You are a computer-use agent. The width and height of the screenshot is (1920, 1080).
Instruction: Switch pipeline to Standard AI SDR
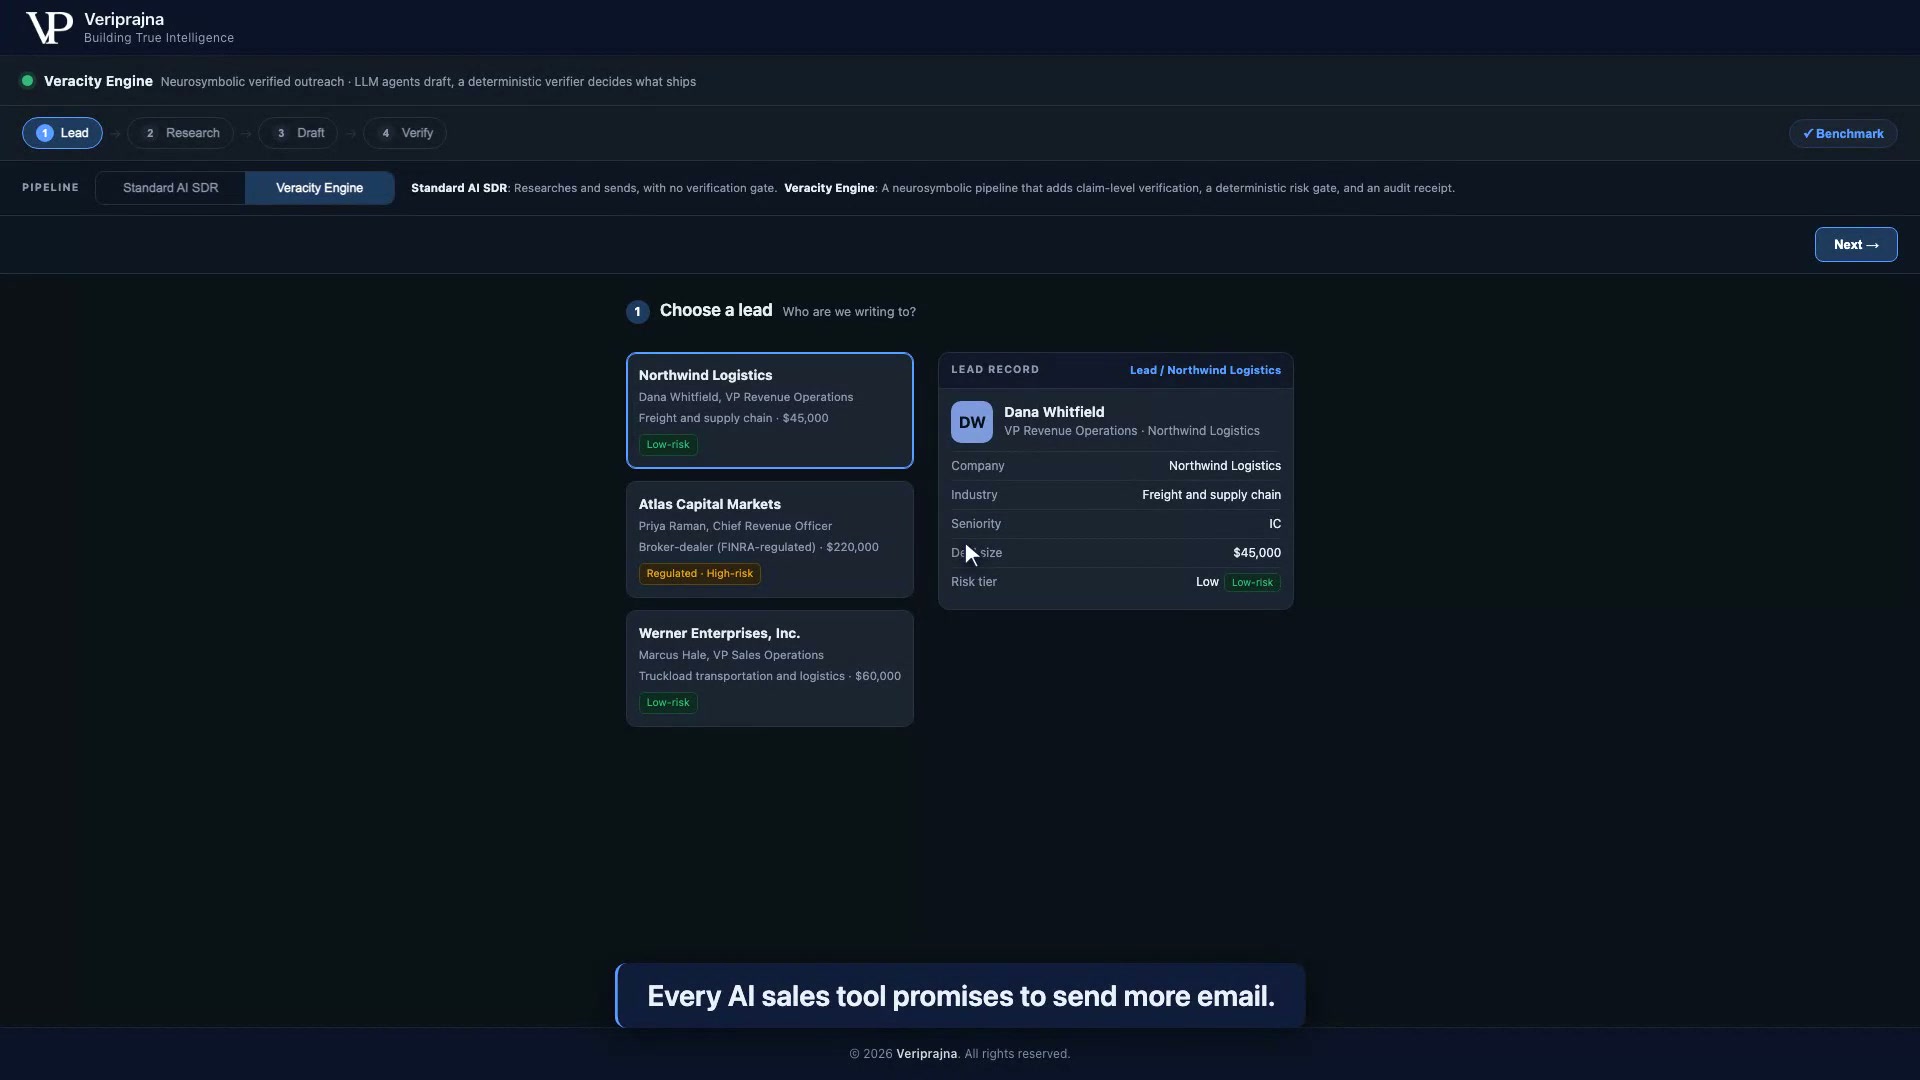pyautogui.click(x=170, y=188)
